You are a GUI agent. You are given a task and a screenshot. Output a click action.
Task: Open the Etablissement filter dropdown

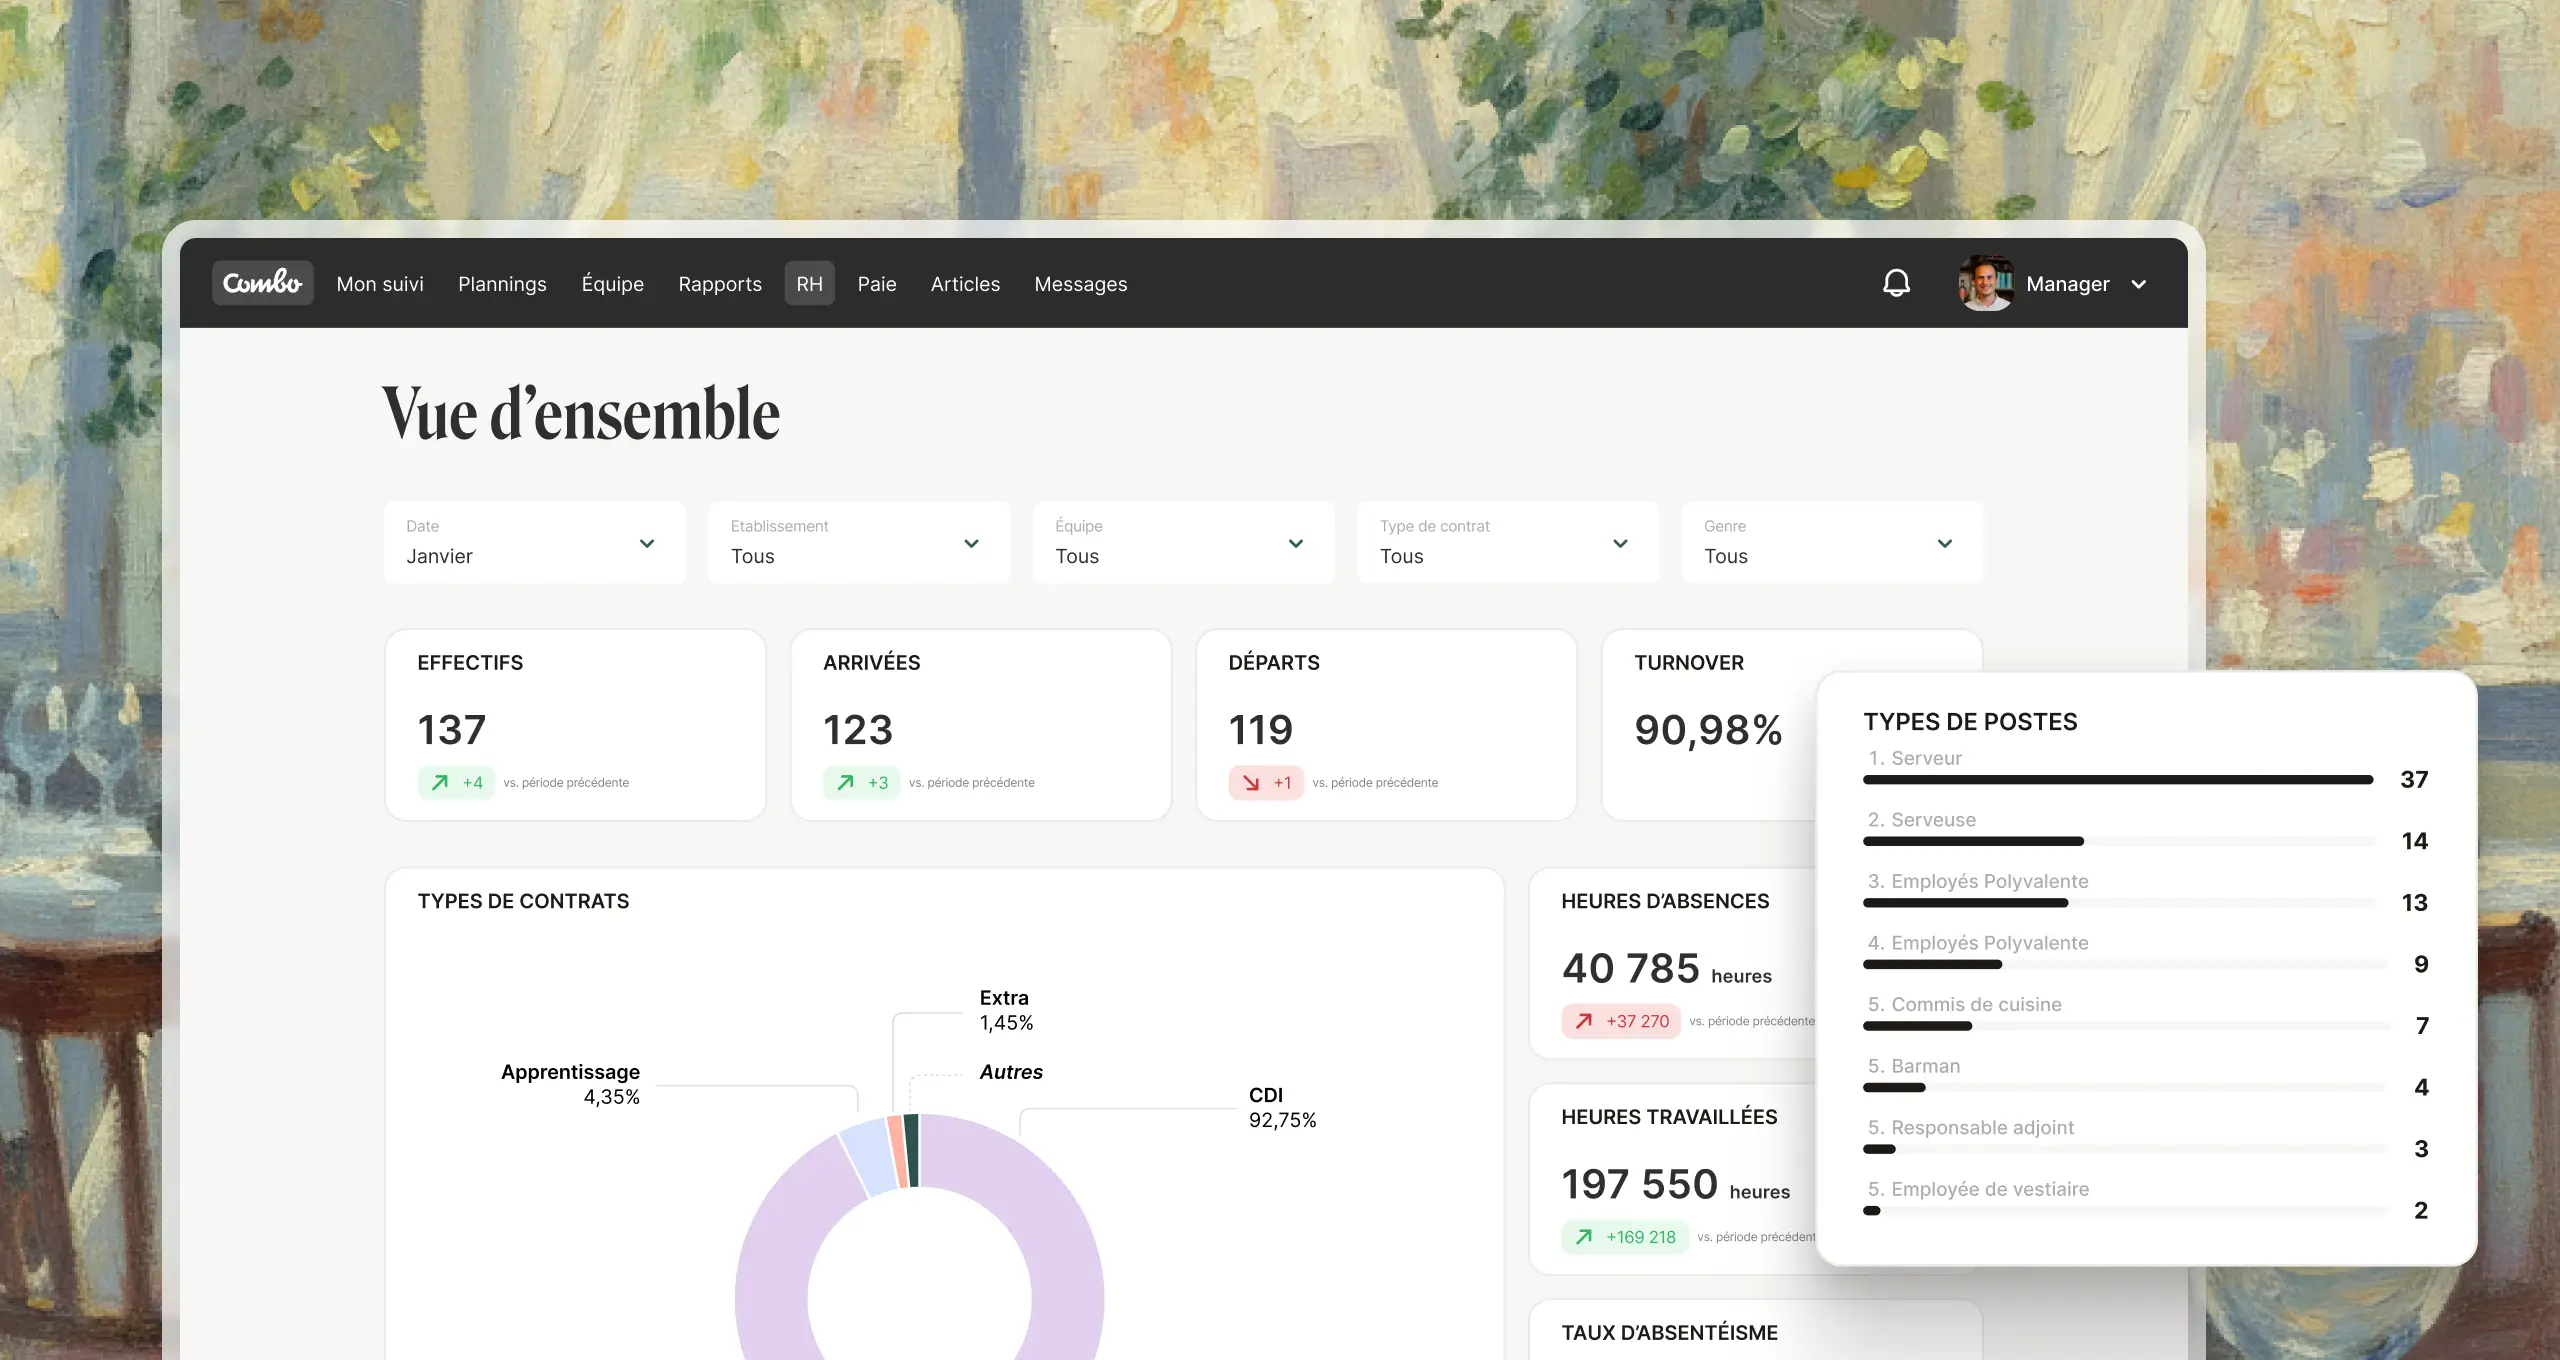point(859,543)
